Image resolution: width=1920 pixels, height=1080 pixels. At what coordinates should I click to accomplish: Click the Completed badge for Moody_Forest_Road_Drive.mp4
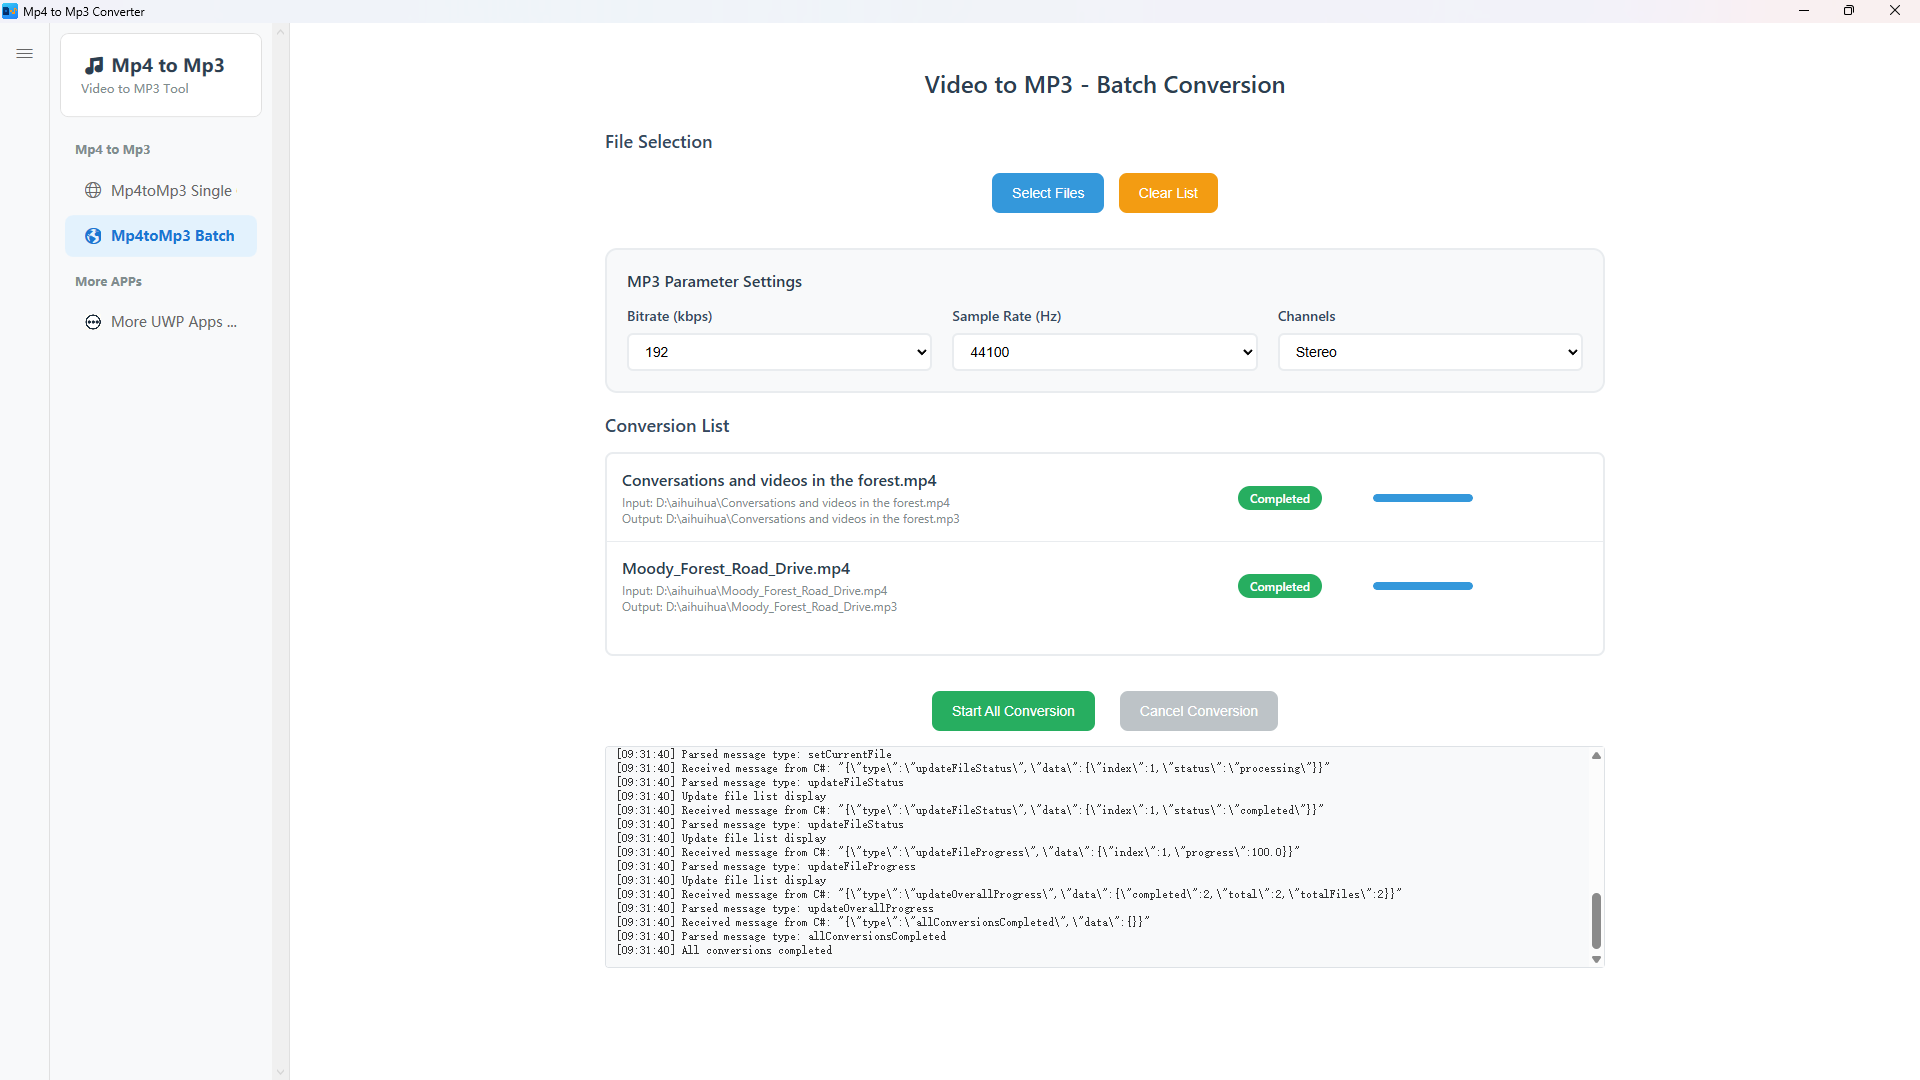click(x=1280, y=586)
